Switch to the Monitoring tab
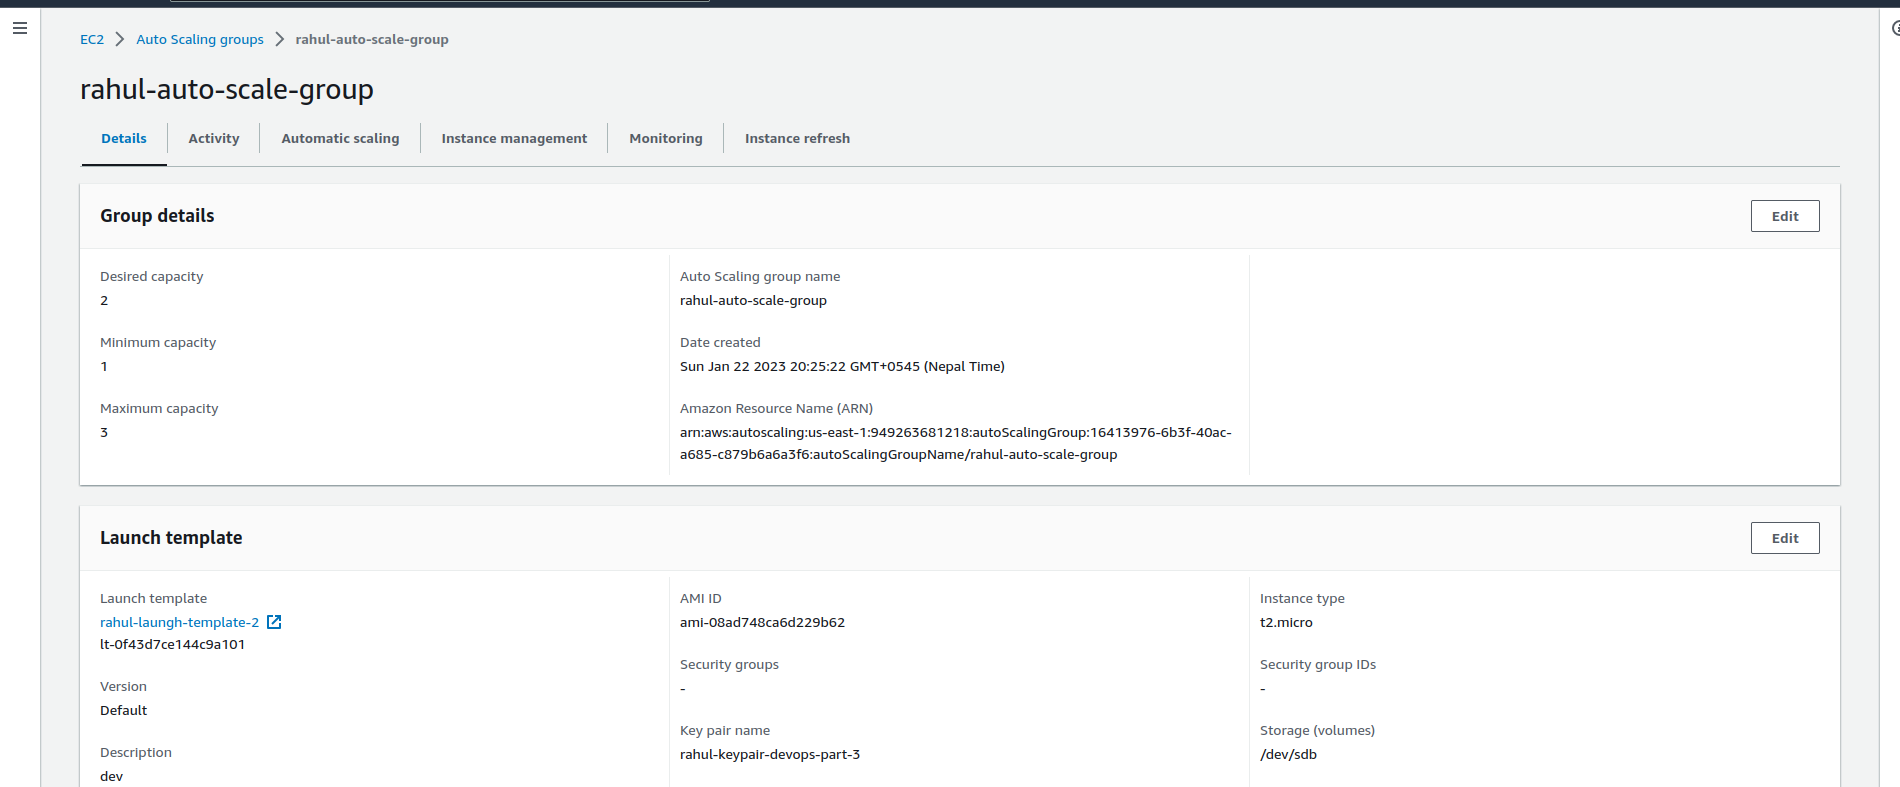1900x787 pixels. click(666, 139)
